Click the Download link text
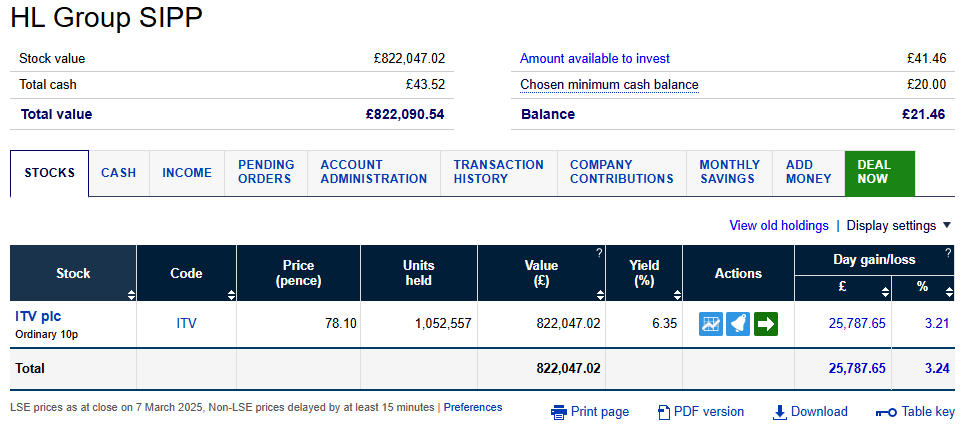This screenshot has width=964, height=430. click(x=819, y=412)
